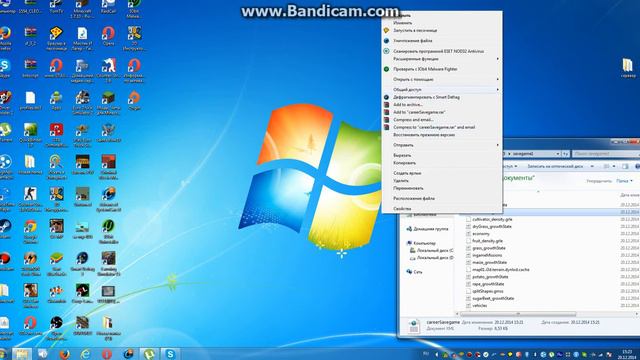Select Копировать in the context menu
The width and height of the screenshot is (640, 360).
tap(404, 163)
